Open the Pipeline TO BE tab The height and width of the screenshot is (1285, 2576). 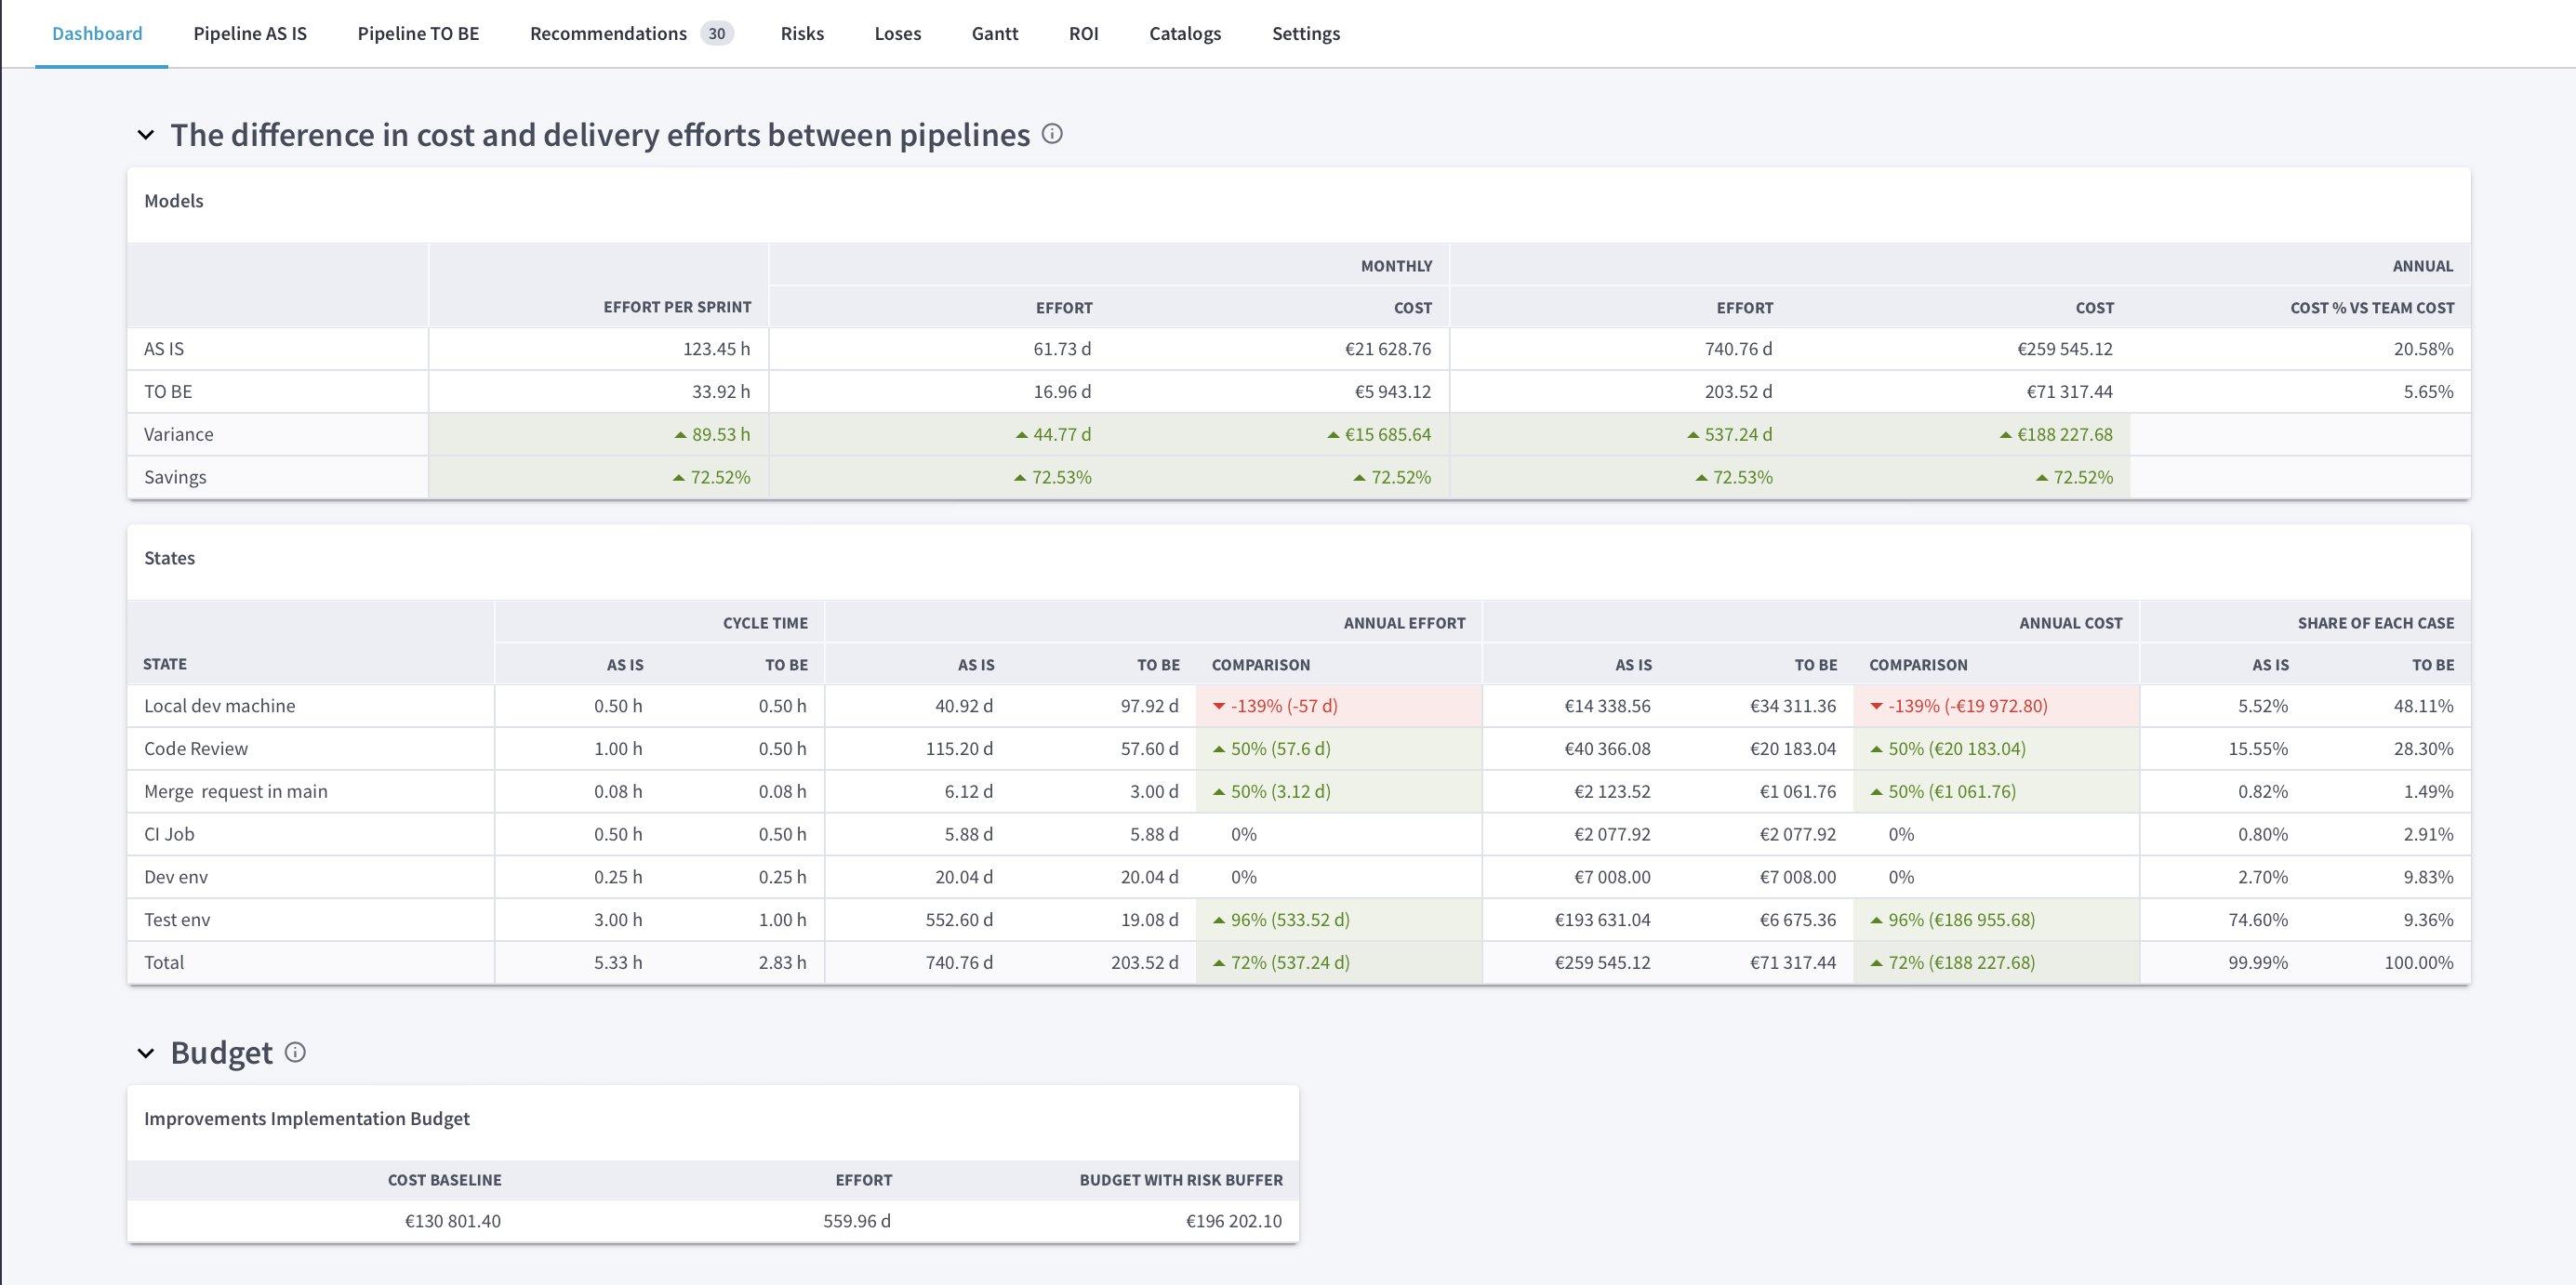[x=418, y=33]
